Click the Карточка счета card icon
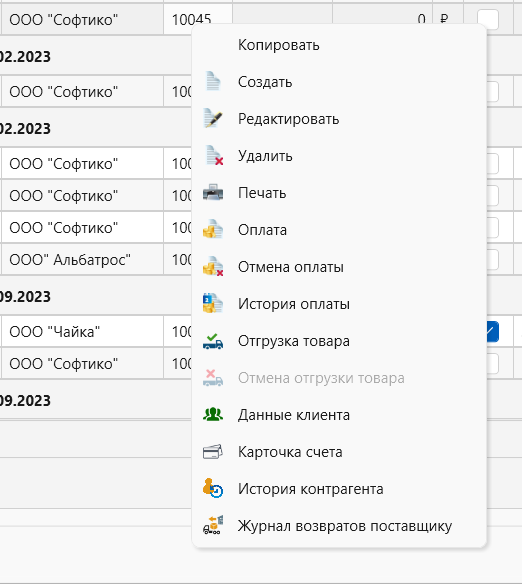Image resolution: width=522 pixels, height=584 pixels. click(x=213, y=451)
